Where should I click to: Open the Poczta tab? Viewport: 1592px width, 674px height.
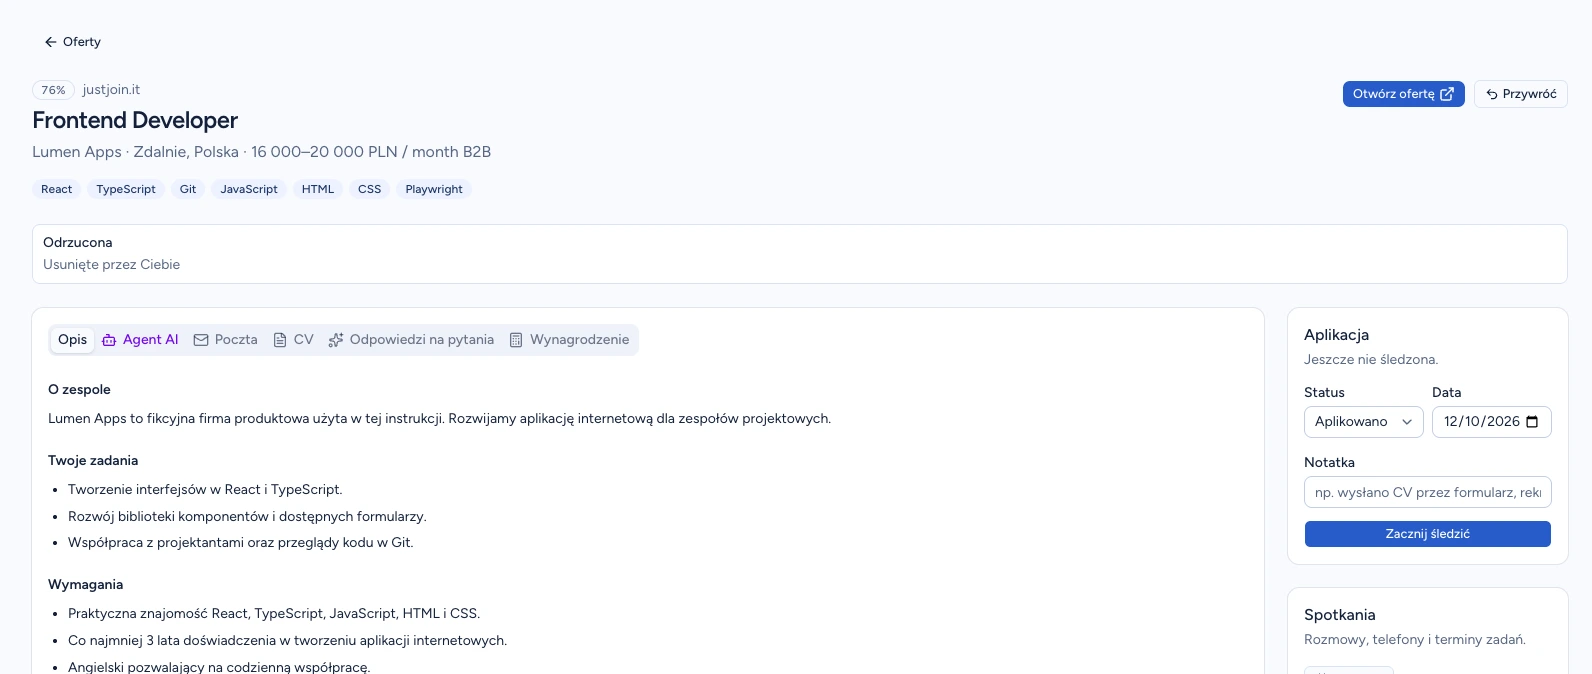pos(225,340)
